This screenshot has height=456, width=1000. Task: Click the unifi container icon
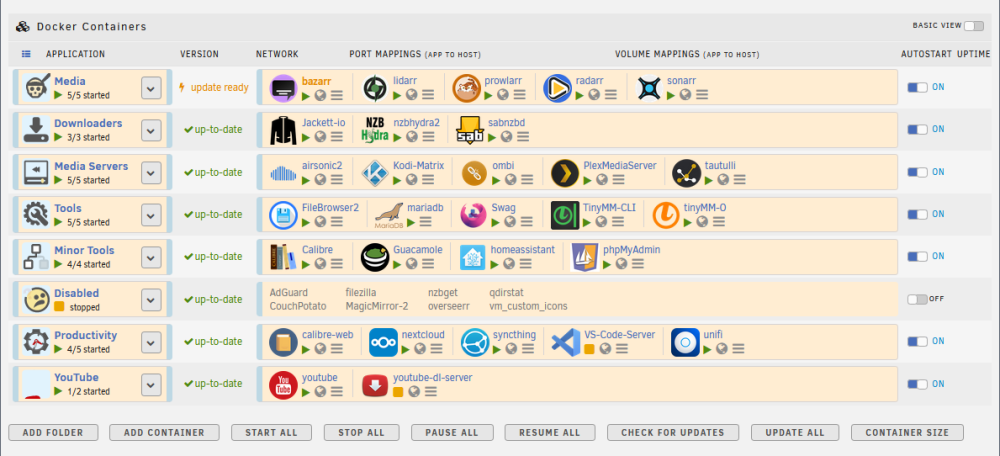point(685,342)
